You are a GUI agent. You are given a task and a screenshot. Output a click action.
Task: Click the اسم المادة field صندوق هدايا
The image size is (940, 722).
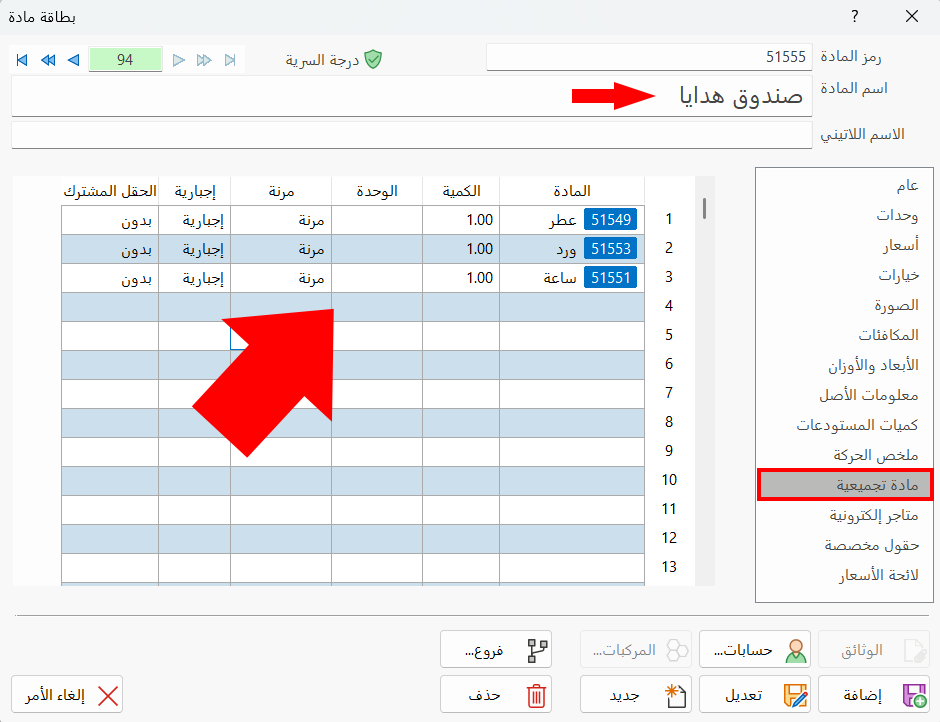(412, 96)
